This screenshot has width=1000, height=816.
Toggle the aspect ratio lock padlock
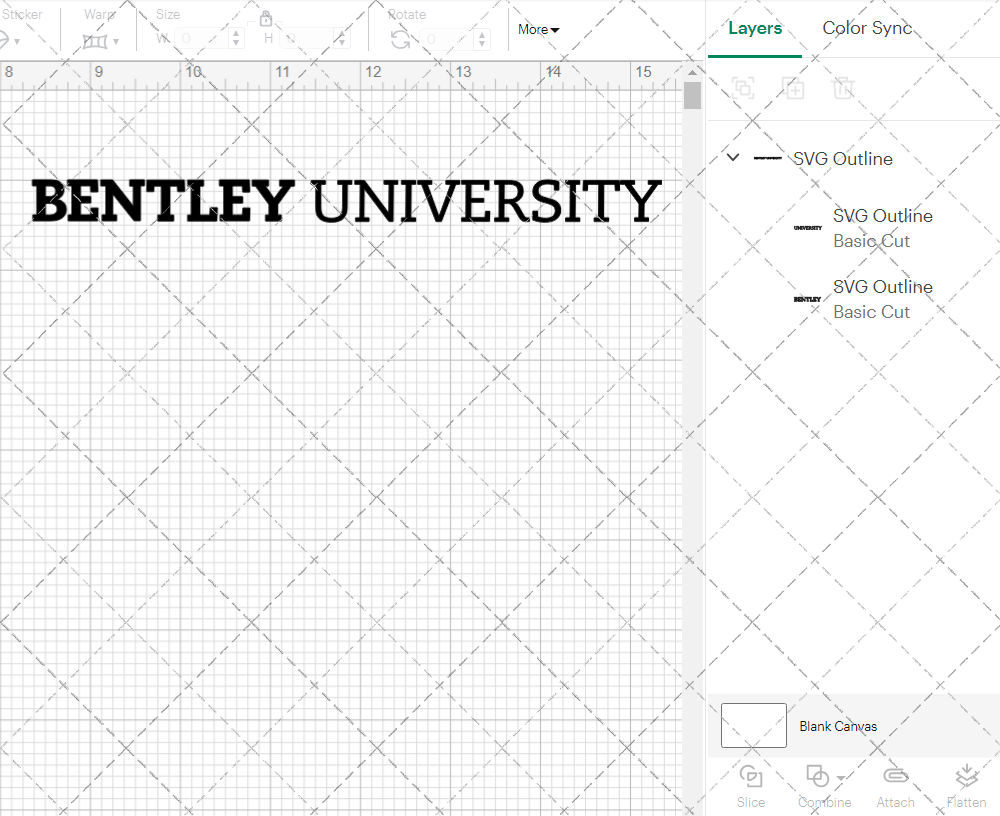tap(266, 18)
